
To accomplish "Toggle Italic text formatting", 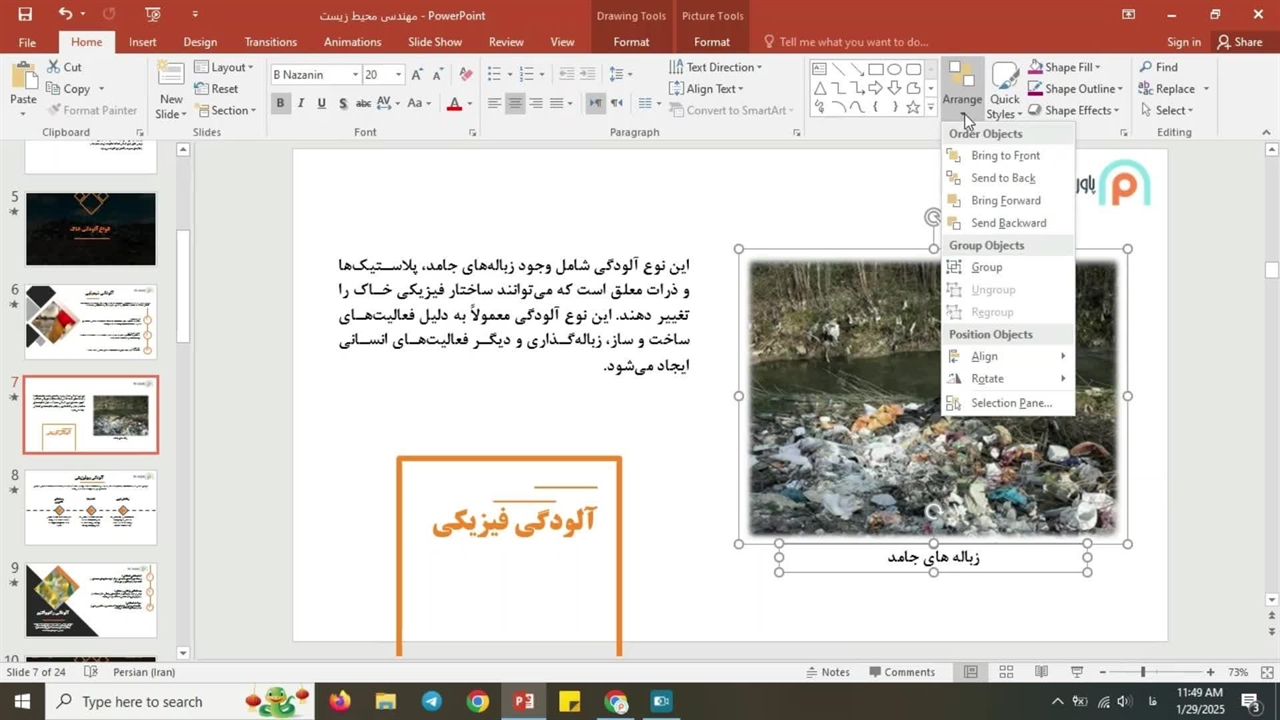I will point(300,104).
